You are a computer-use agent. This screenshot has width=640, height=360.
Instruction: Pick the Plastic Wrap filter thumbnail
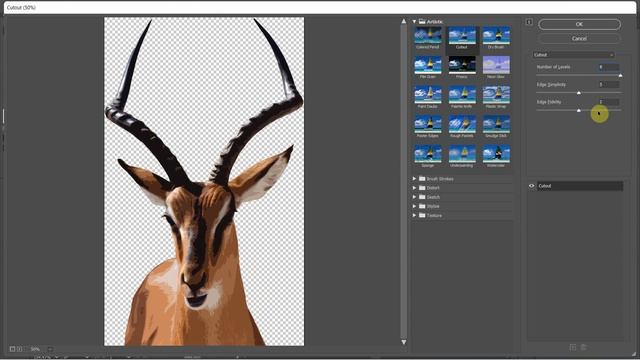(x=496, y=95)
